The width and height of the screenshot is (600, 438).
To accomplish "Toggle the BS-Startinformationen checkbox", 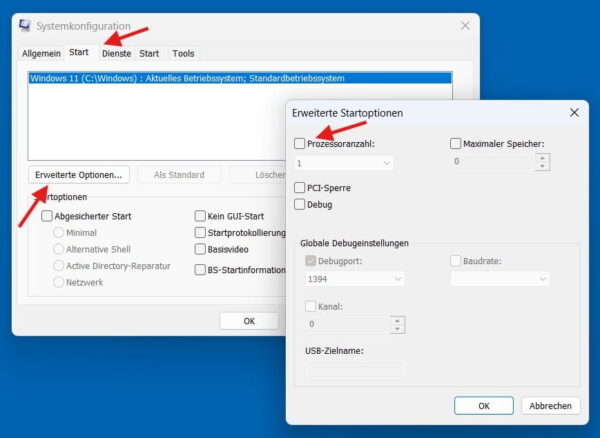I will (200, 270).
